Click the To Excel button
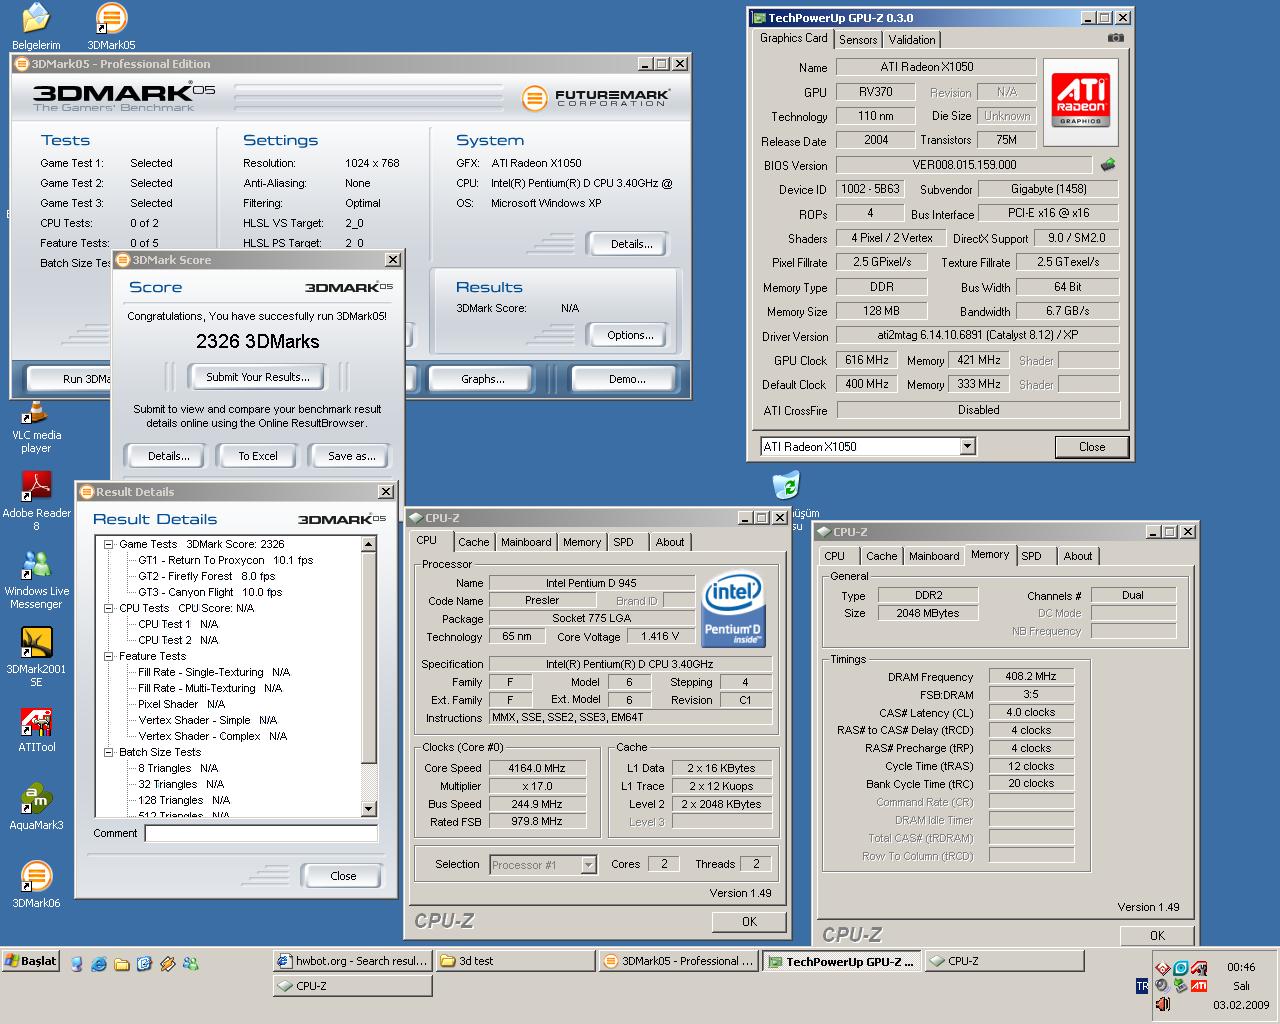 (x=258, y=456)
